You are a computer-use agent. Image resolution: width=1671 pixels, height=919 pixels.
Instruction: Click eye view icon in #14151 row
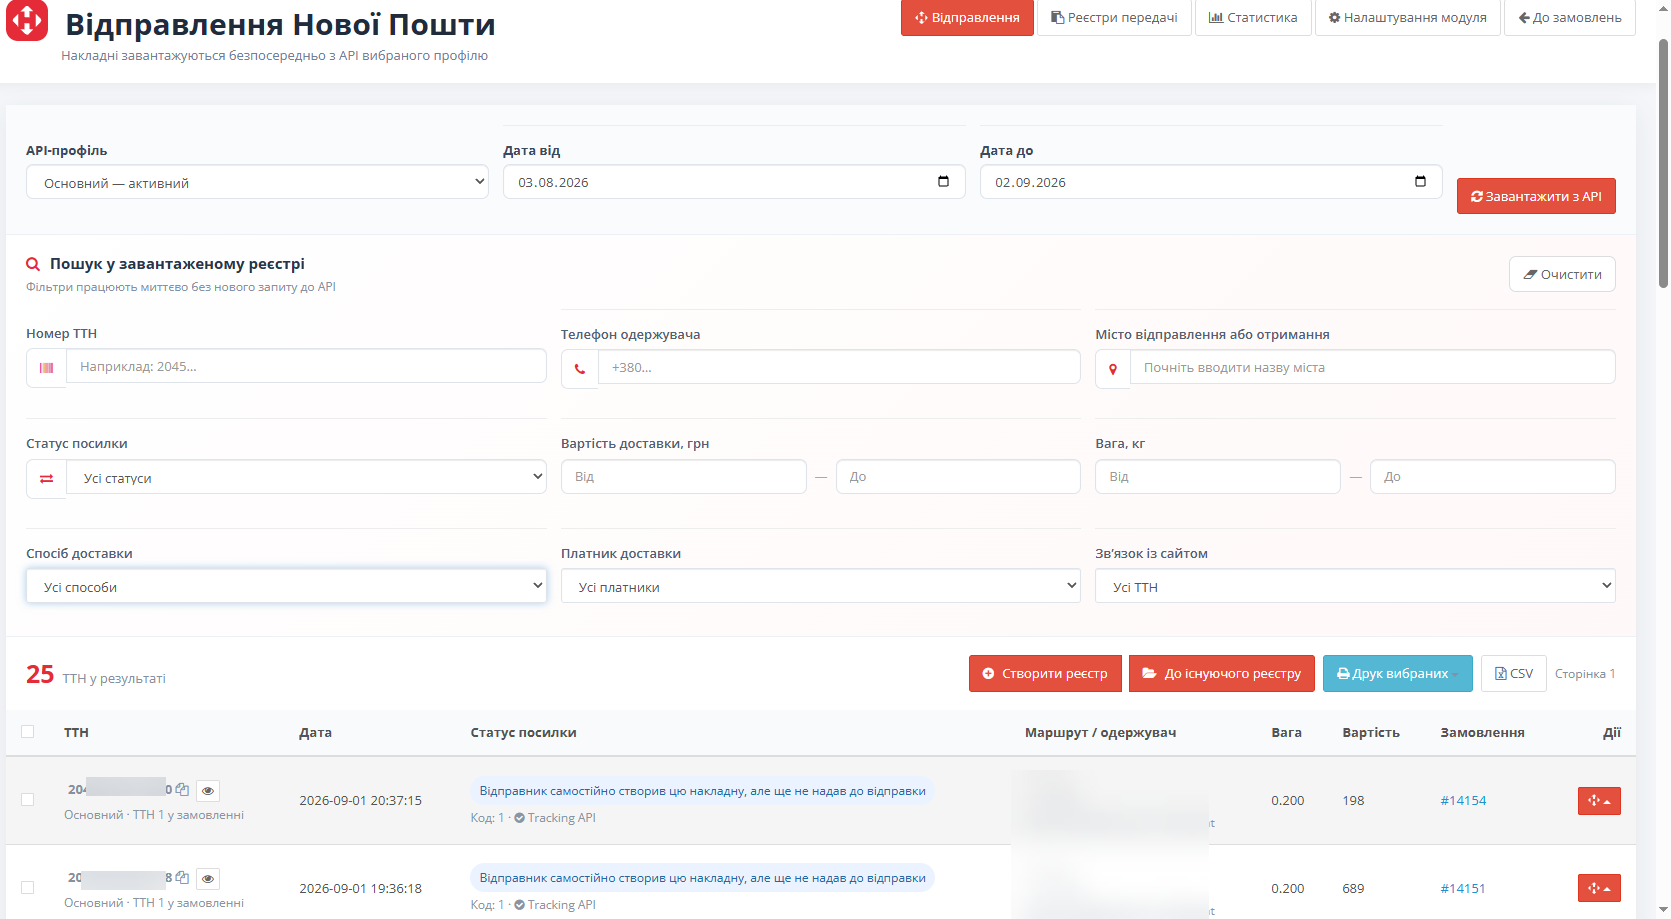(208, 879)
